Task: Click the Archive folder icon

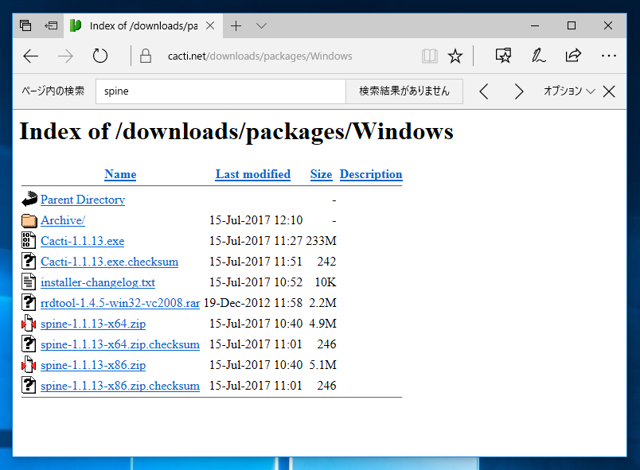Action: pyautogui.click(x=29, y=220)
